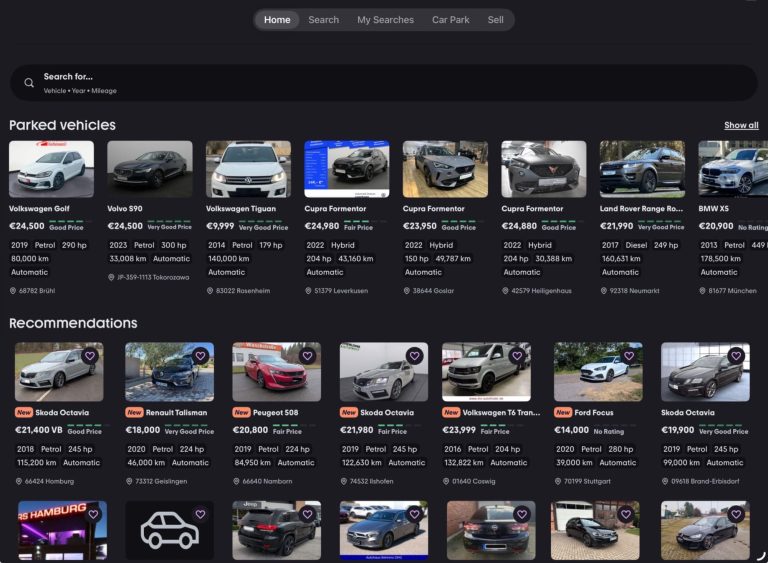The width and height of the screenshot is (768, 563).
Task: Open the Volvo S90 car photo
Action: 150,168
